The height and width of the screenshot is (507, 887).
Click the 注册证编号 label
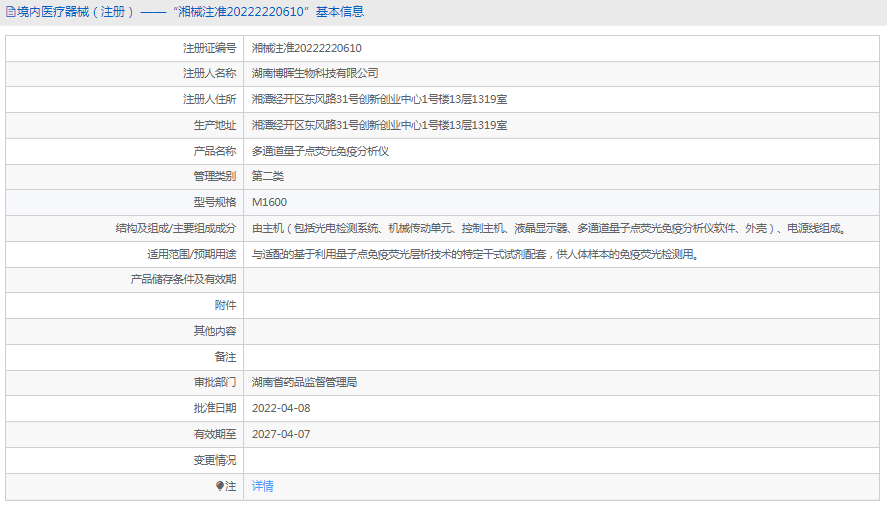209,48
